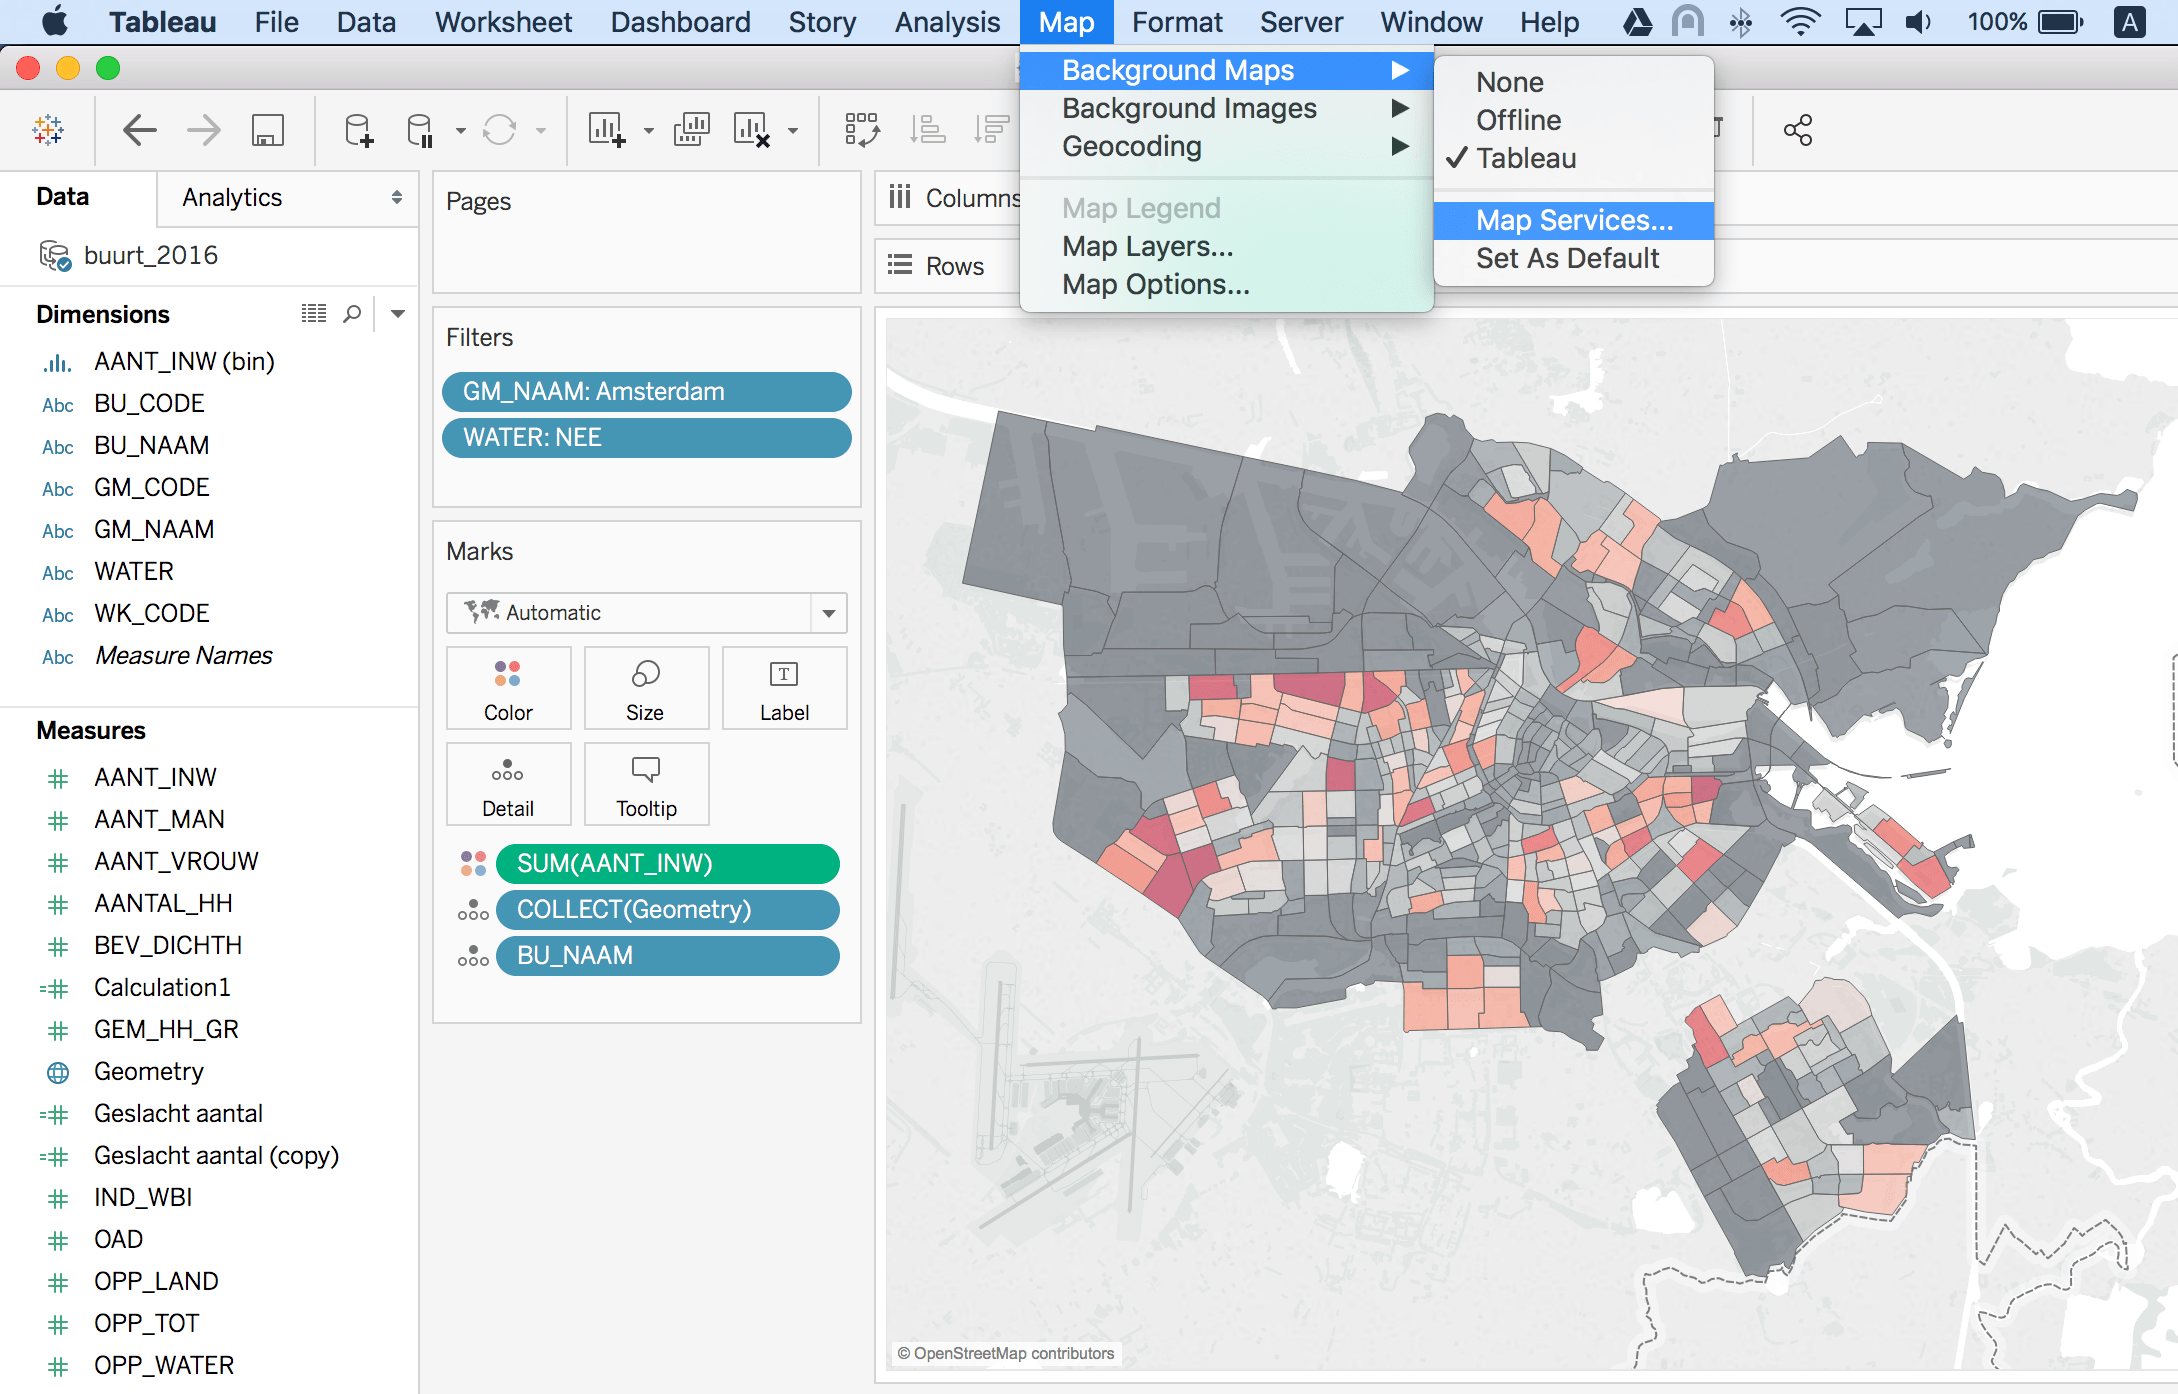Select the checked Tableau background map option
This screenshot has height=1394, width=2178.
coord(1526,158)
